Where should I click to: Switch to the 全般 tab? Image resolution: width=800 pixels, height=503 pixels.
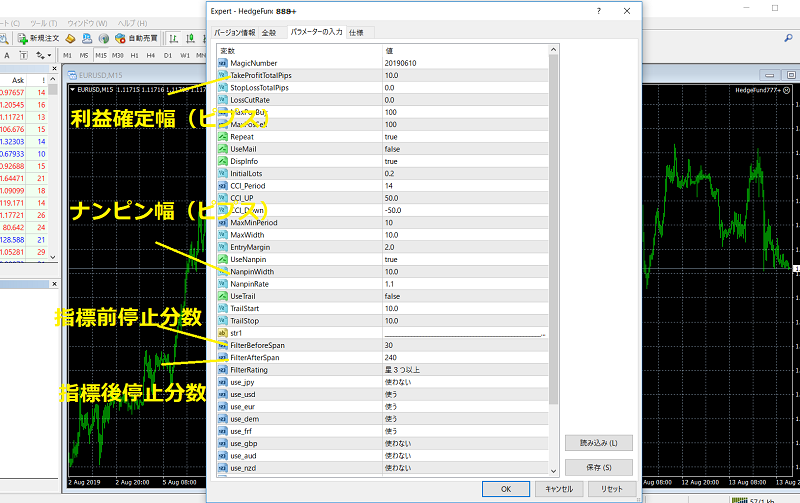(269, 33)
